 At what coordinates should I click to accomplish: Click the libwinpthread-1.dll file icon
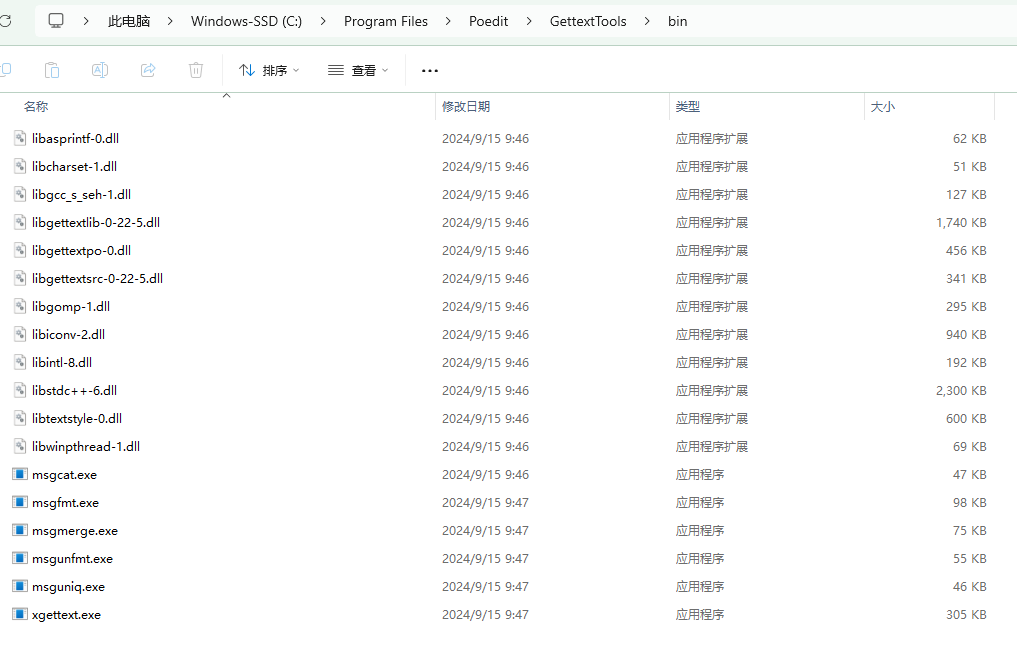pyautogui.click(x=20, y=446)
